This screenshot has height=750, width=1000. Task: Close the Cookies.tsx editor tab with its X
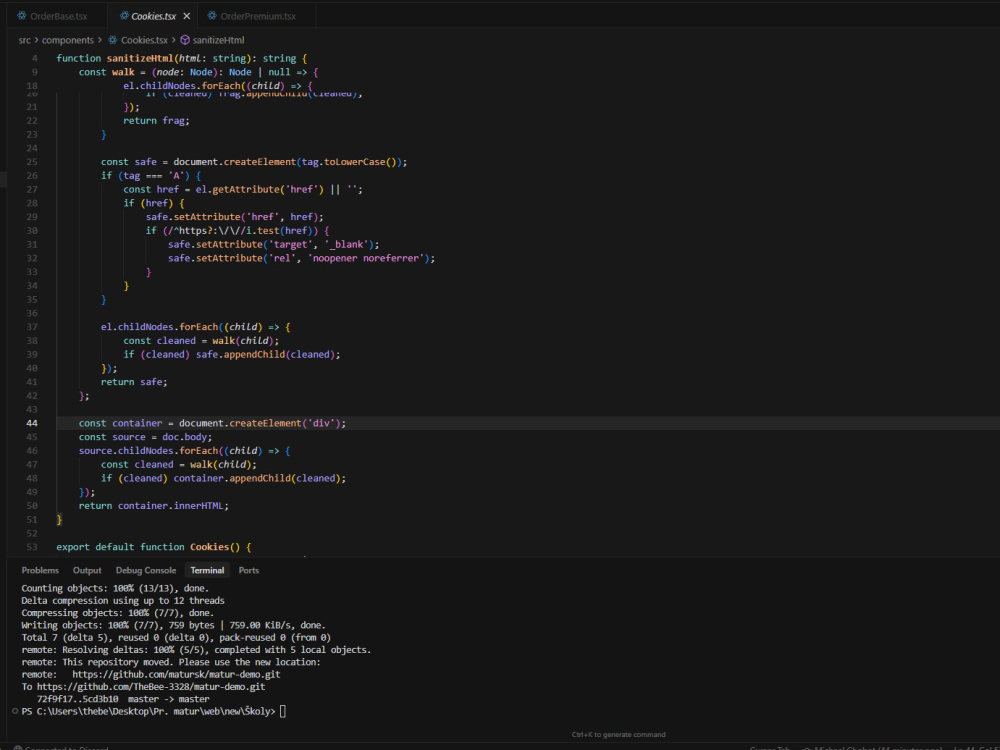point(186,16)
